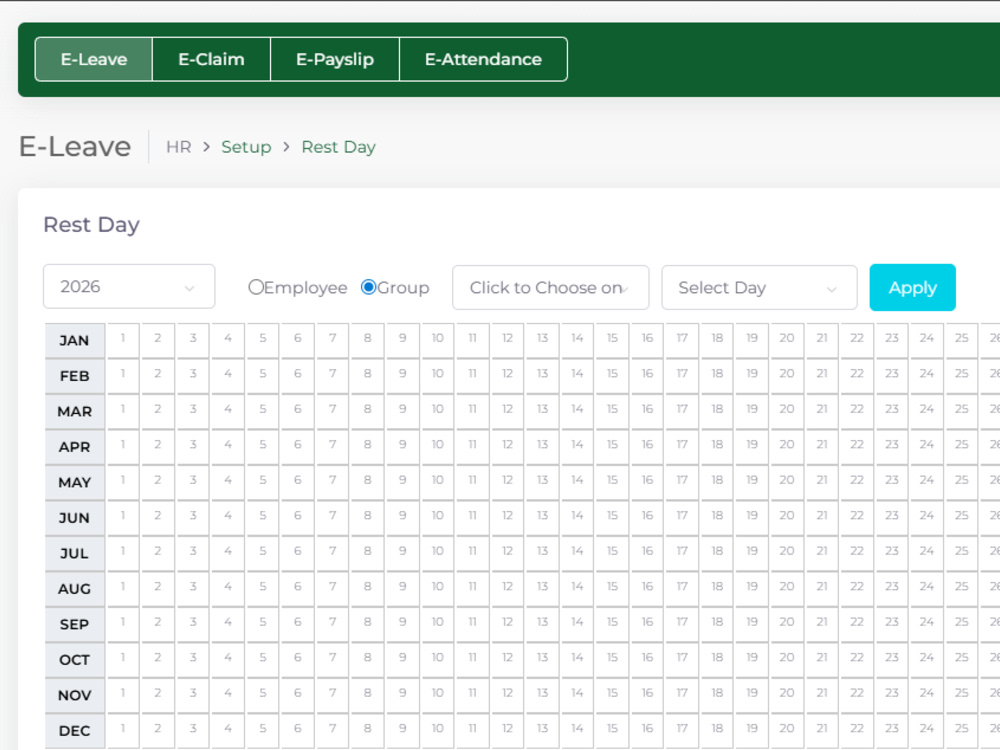Click the JUN month header
Viewport: 1000px width, 750px height.
[x=75, y=518]
